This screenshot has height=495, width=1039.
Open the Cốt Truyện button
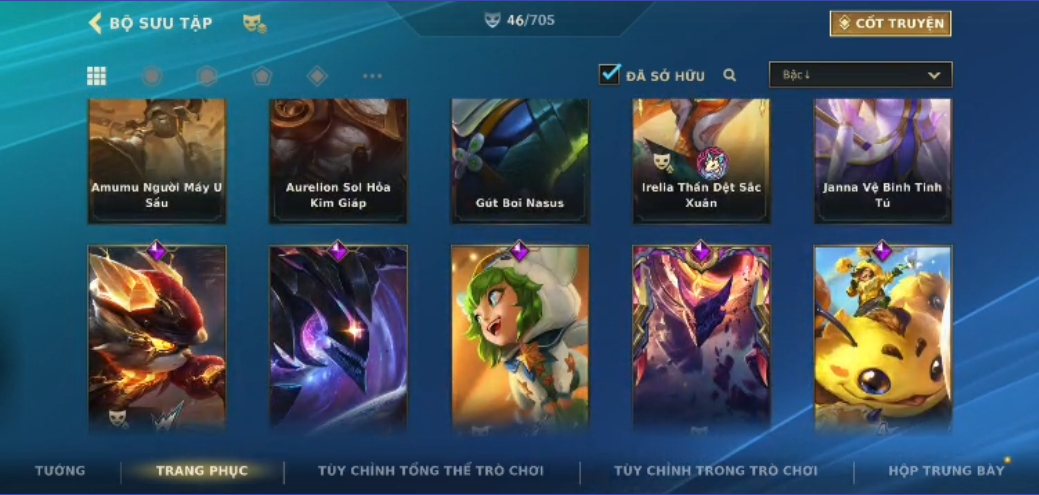pyautogui.click(x=891, y=24)
